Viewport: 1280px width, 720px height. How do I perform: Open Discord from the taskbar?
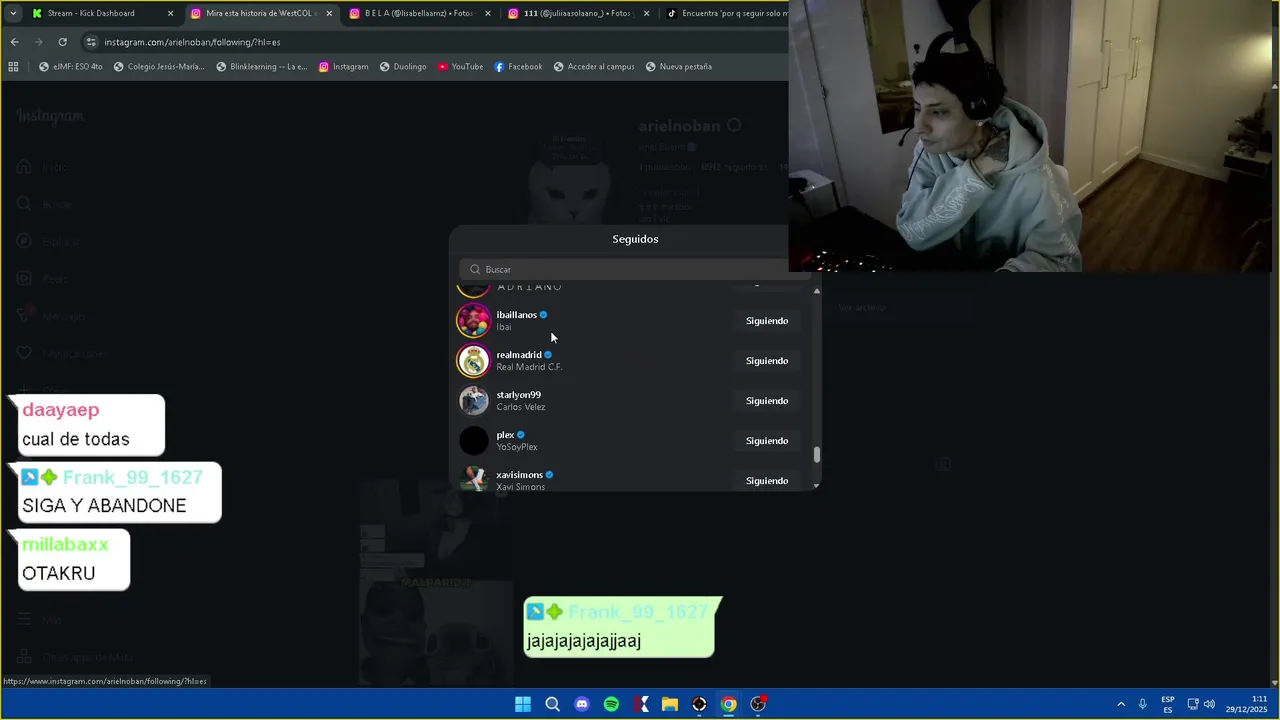582,704
